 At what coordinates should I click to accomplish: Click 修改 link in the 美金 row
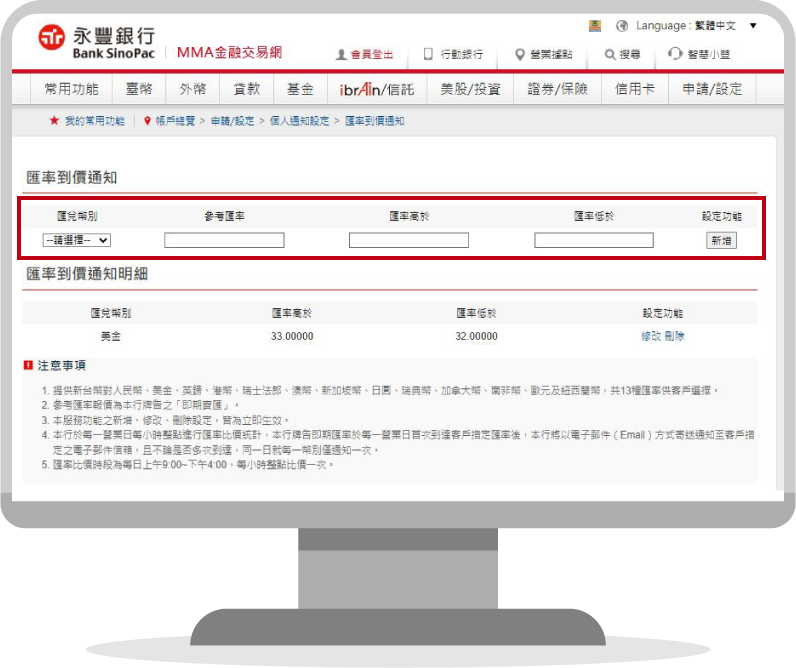pos(651,336)
